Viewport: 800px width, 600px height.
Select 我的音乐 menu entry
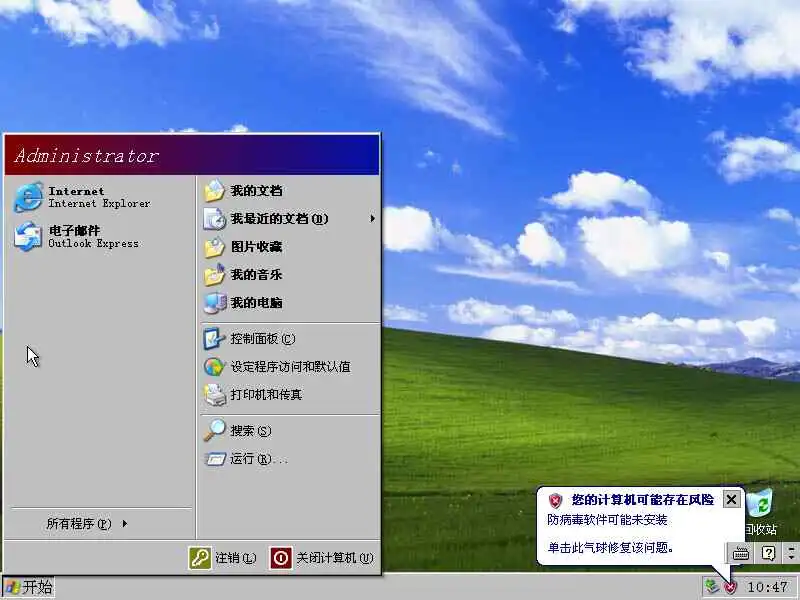point(291,276)
